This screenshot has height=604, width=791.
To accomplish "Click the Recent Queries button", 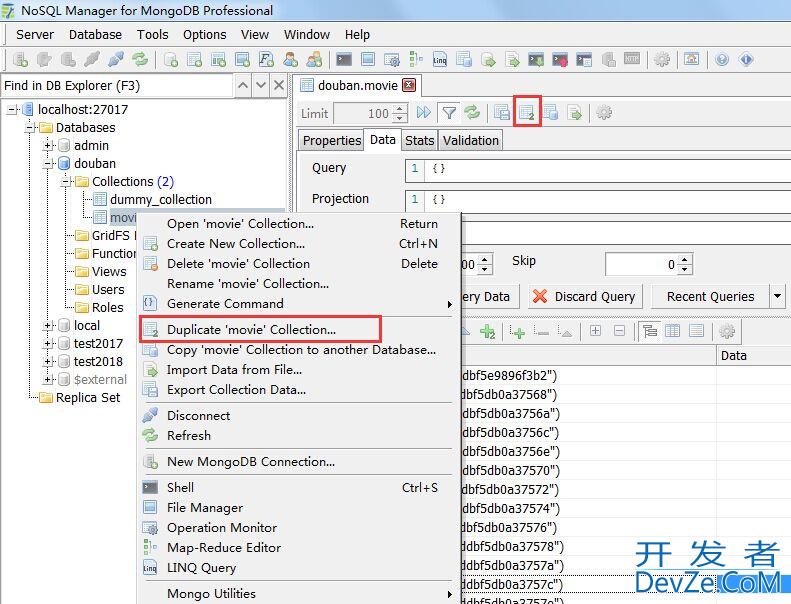I will coord(710,296).
